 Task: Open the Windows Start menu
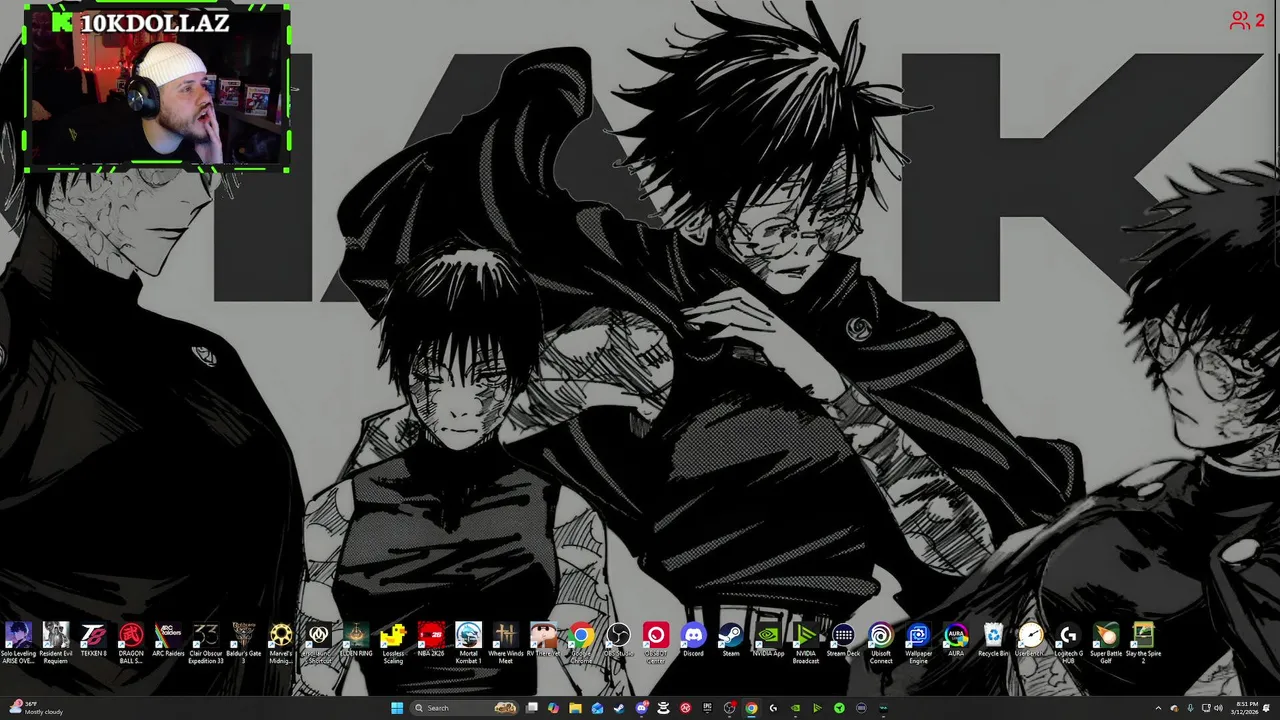[x=397, y=708]
